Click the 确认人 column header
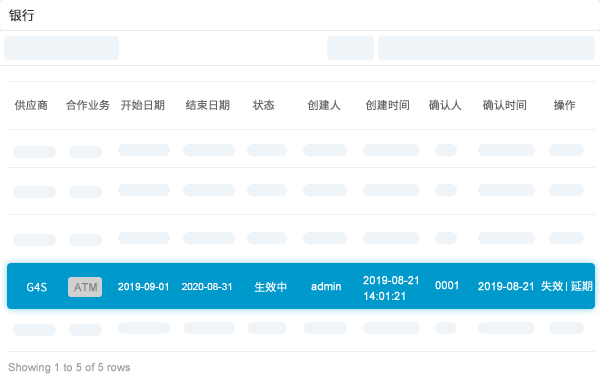The height and width of the screenshot is (387, 600). click(445, 105)
